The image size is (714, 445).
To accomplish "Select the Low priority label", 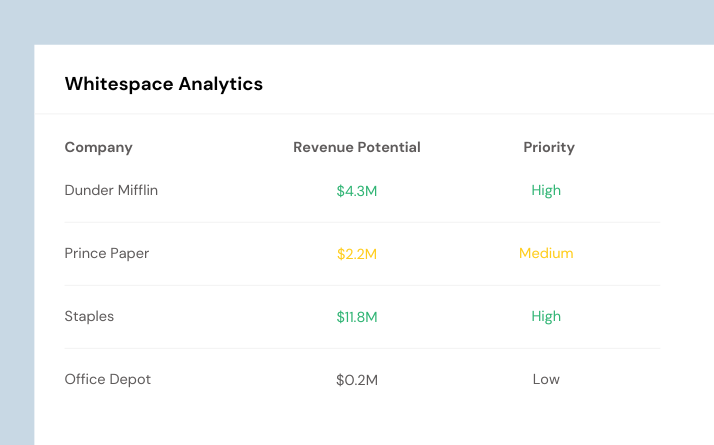I will coord(546,379).
